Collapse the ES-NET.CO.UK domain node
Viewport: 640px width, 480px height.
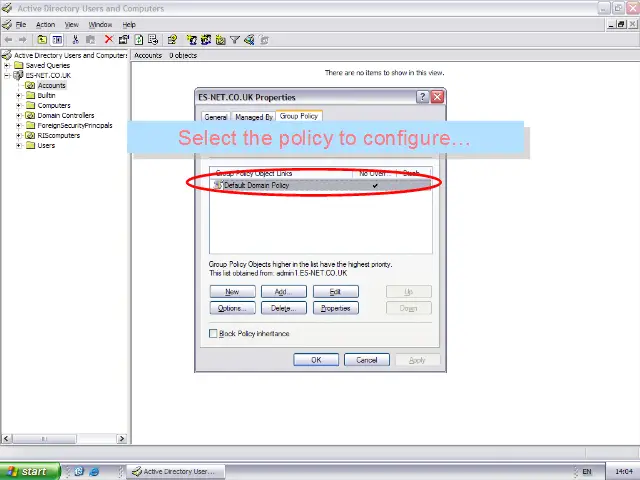point(7,76)
